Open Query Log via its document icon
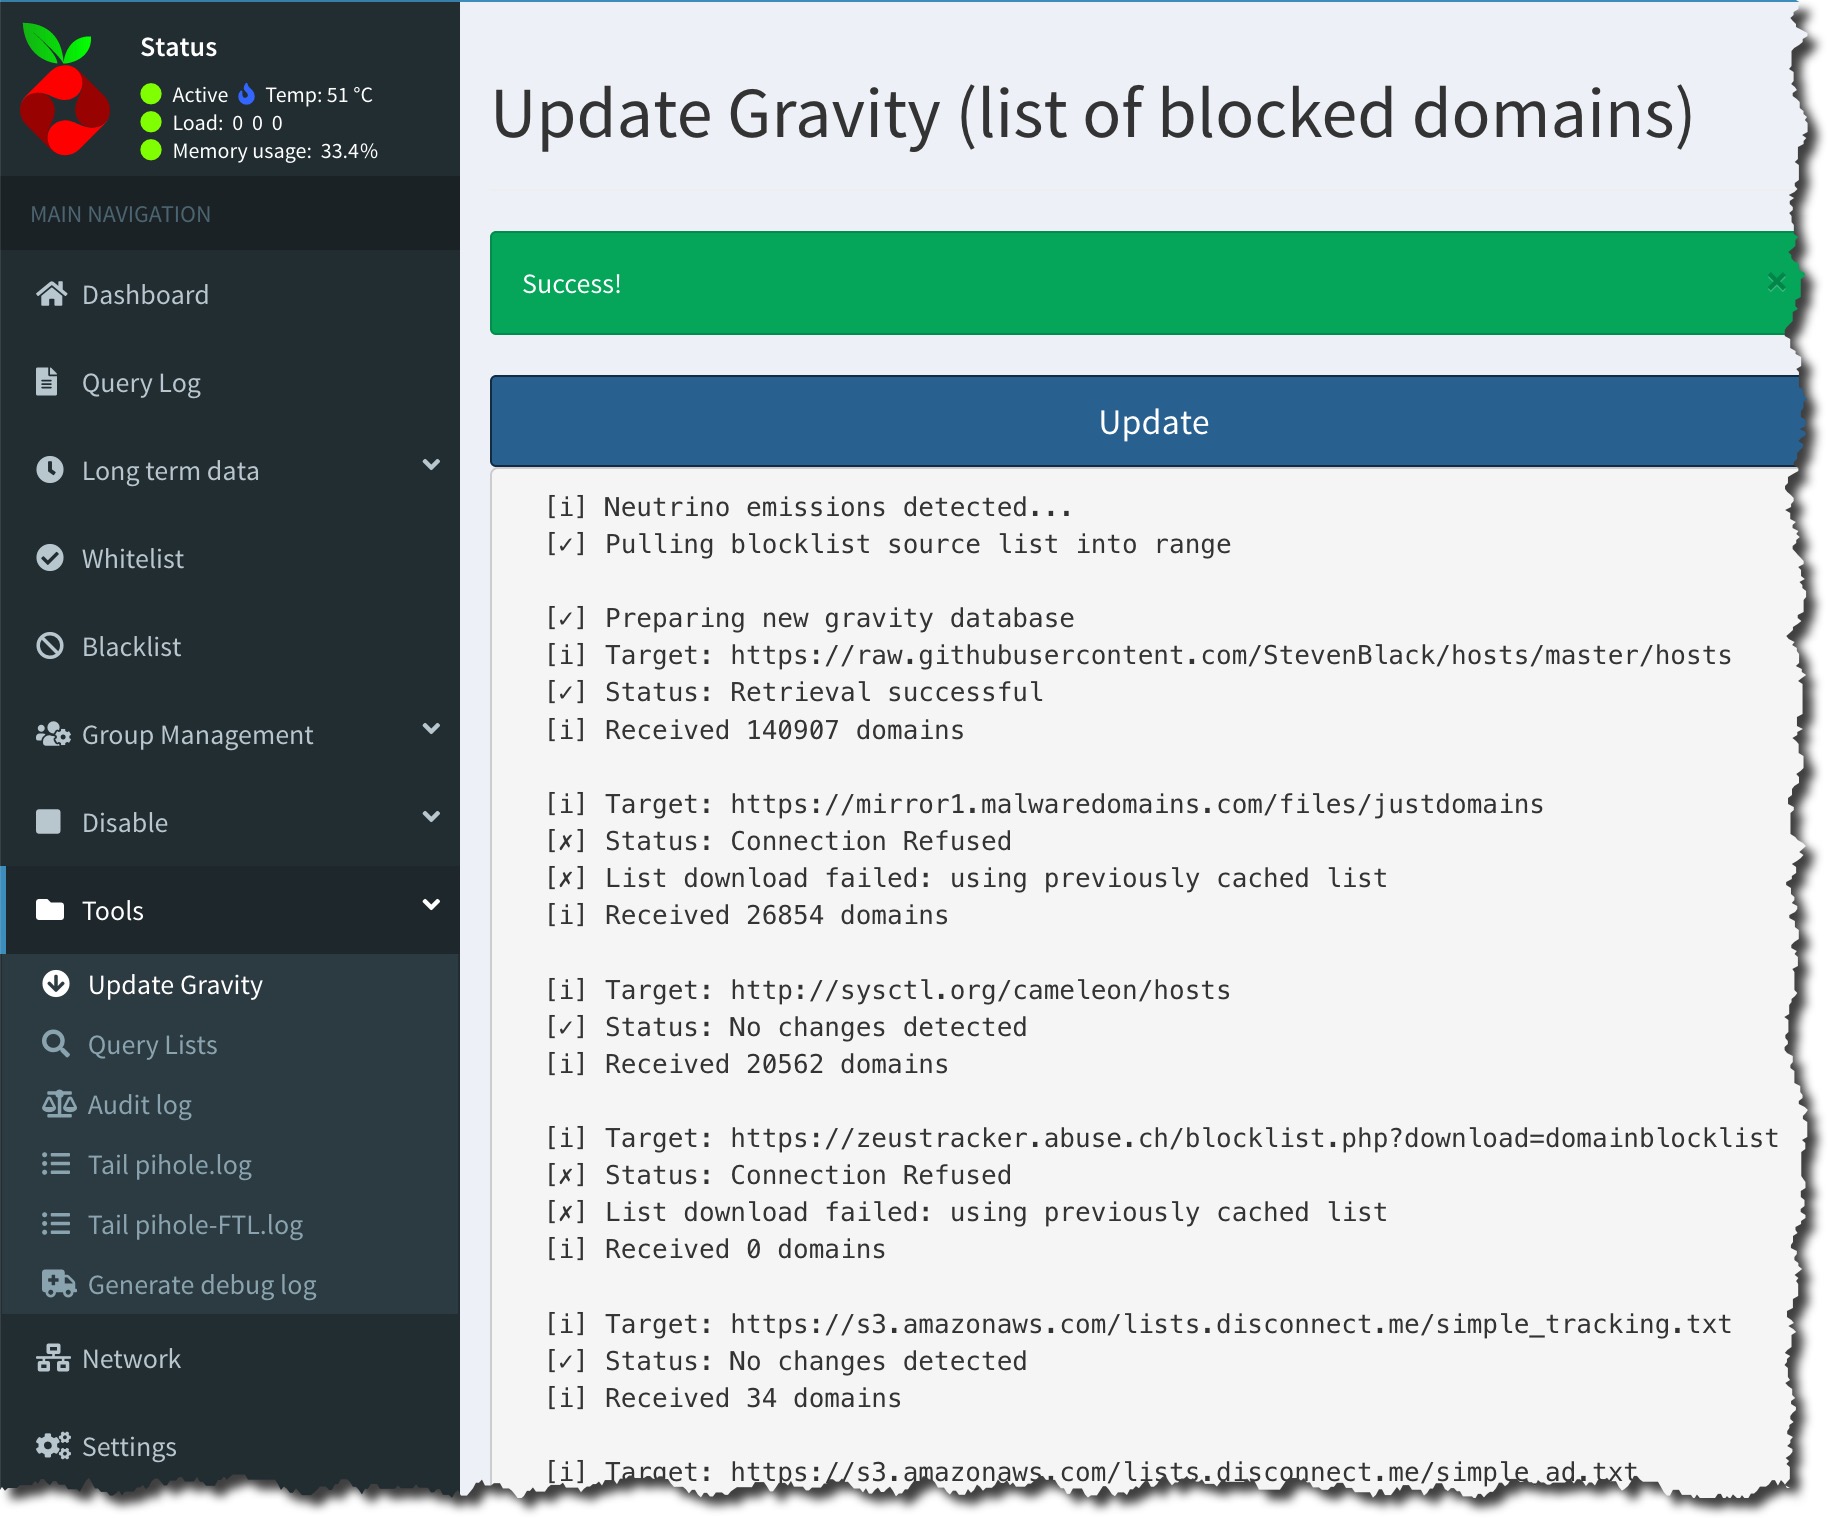 pyautogui.click(x=51, y=381)
